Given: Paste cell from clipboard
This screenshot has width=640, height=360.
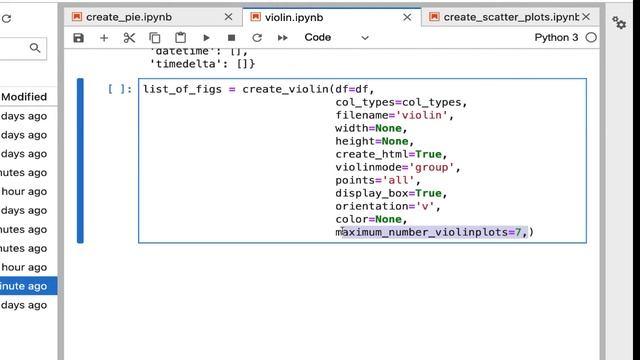Looking at the screenshot, I should (180, 38).
